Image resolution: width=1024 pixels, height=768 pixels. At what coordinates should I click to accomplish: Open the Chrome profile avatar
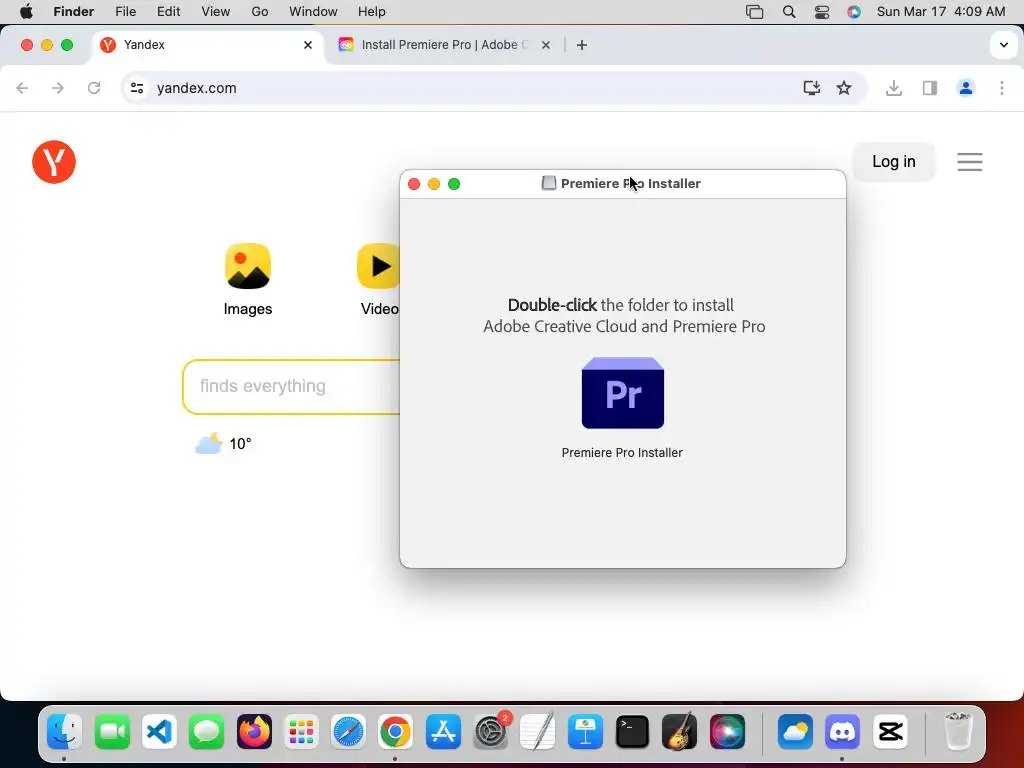tap(965, 88)
